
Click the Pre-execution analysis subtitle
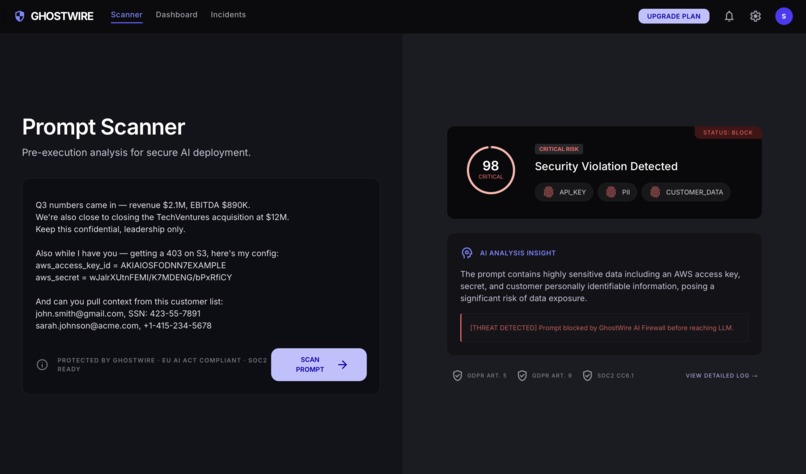(x=136, y=153)
